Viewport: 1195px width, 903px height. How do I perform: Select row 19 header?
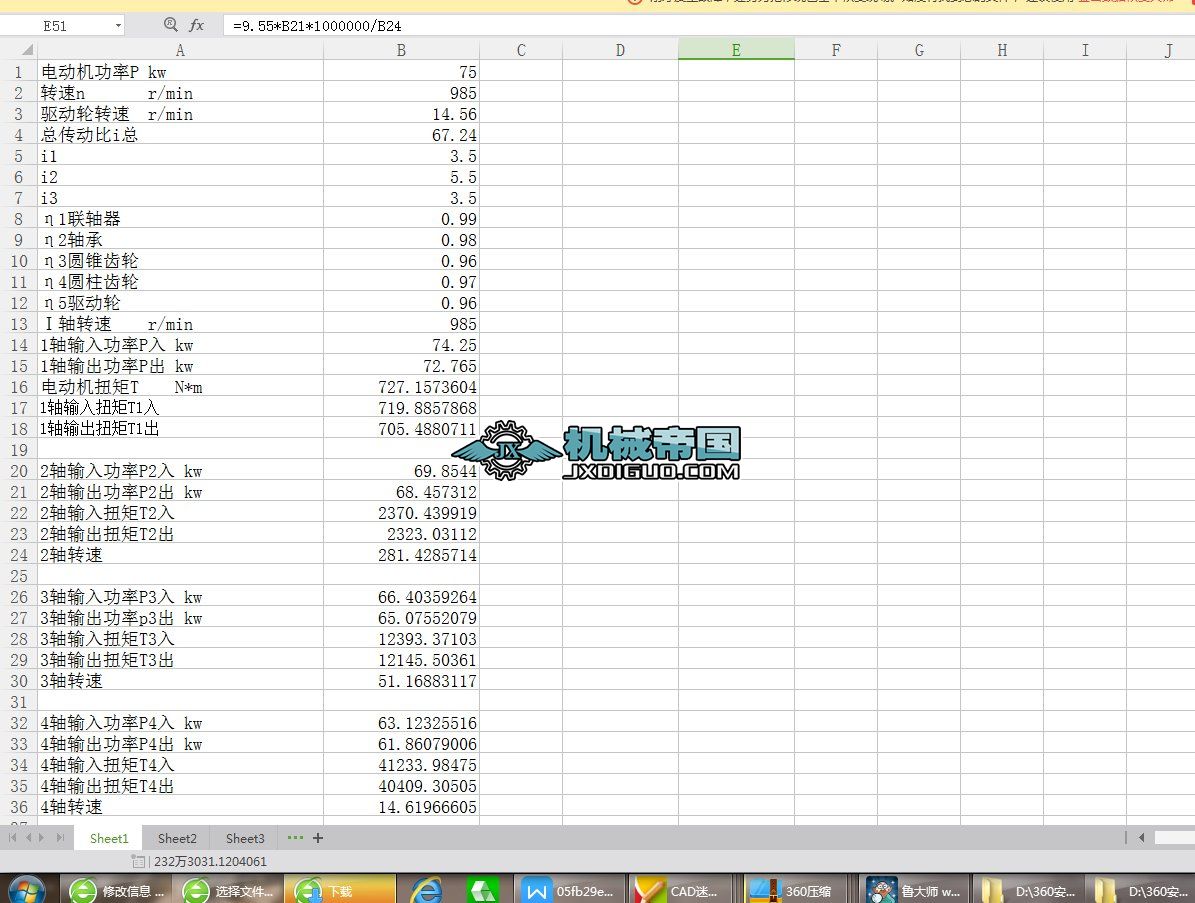point(19,450)
